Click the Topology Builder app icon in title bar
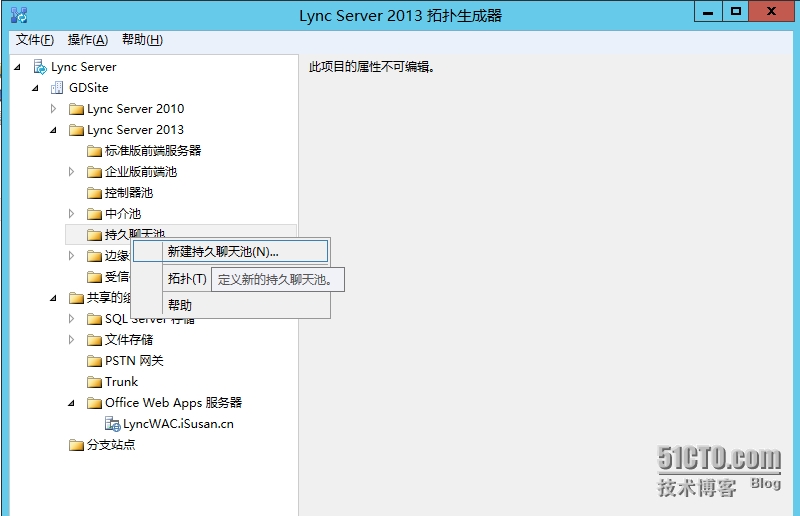 pos(19,15)
